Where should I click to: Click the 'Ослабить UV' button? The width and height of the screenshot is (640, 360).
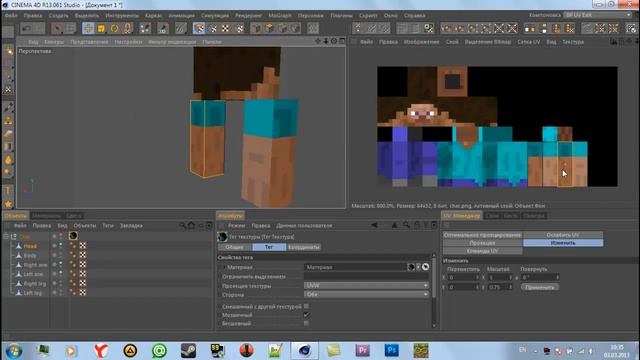click(563, 235)
